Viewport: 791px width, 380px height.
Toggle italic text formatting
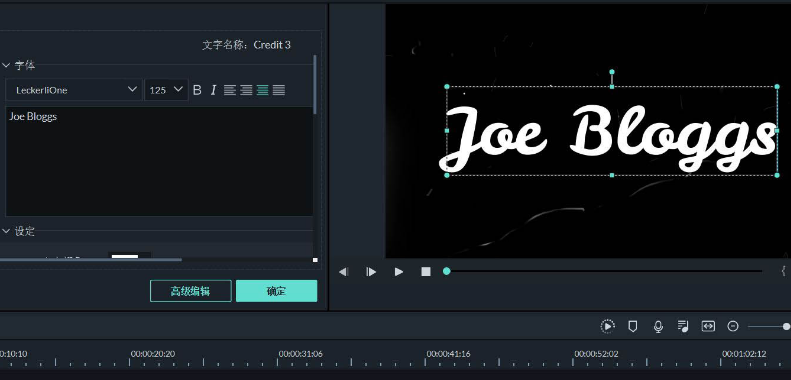pyautogui.click(x=213, y=90)
